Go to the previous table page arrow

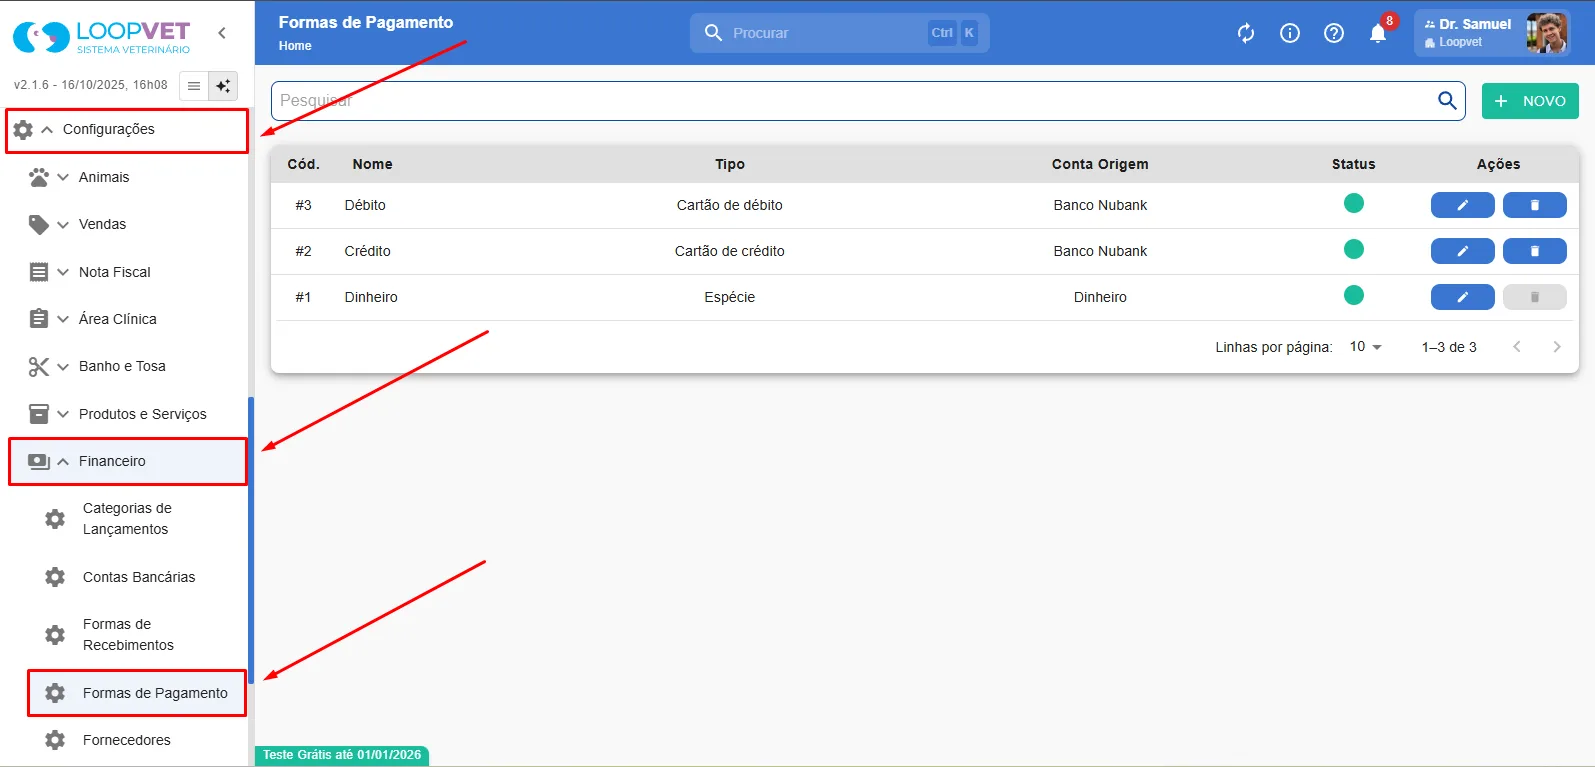[1517, 347]
